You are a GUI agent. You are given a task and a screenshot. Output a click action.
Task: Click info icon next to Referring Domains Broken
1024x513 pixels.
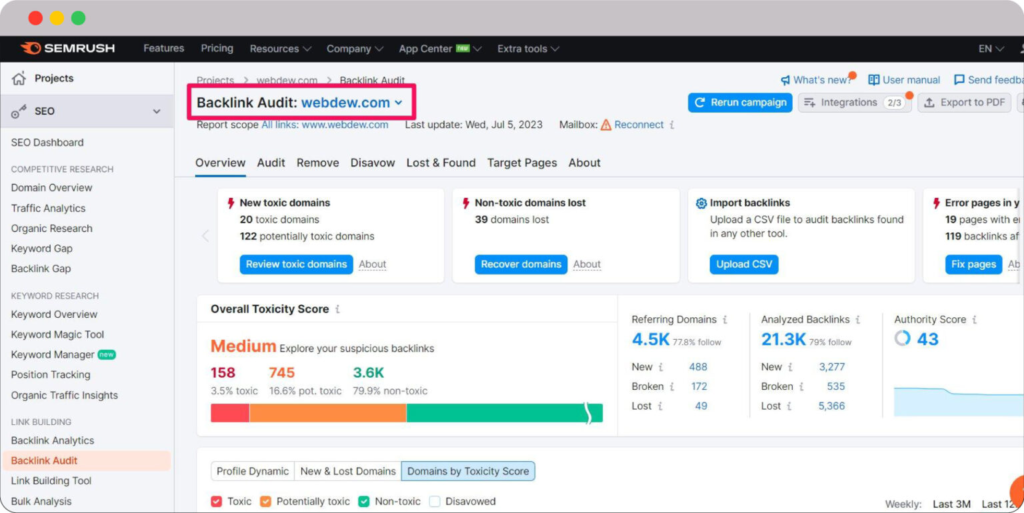[x=671, y=387]
